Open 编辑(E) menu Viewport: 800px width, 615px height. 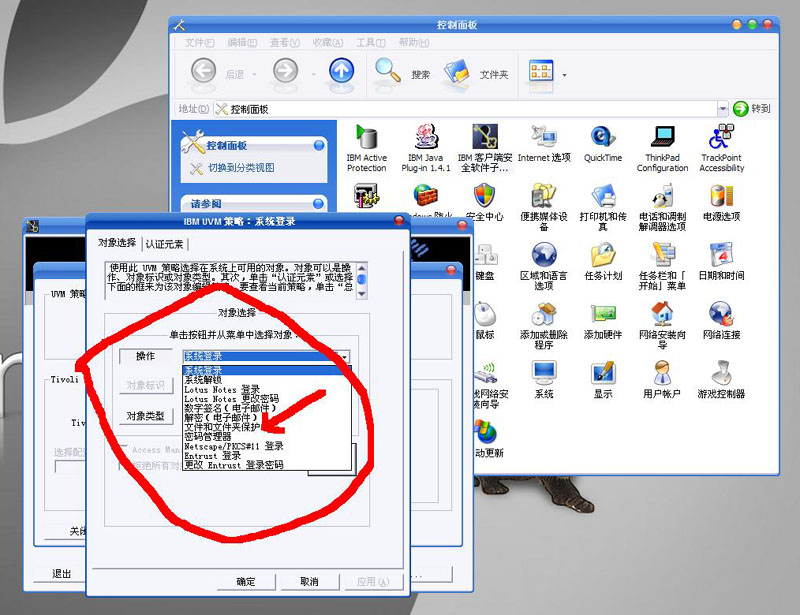[x=242, y=42]
